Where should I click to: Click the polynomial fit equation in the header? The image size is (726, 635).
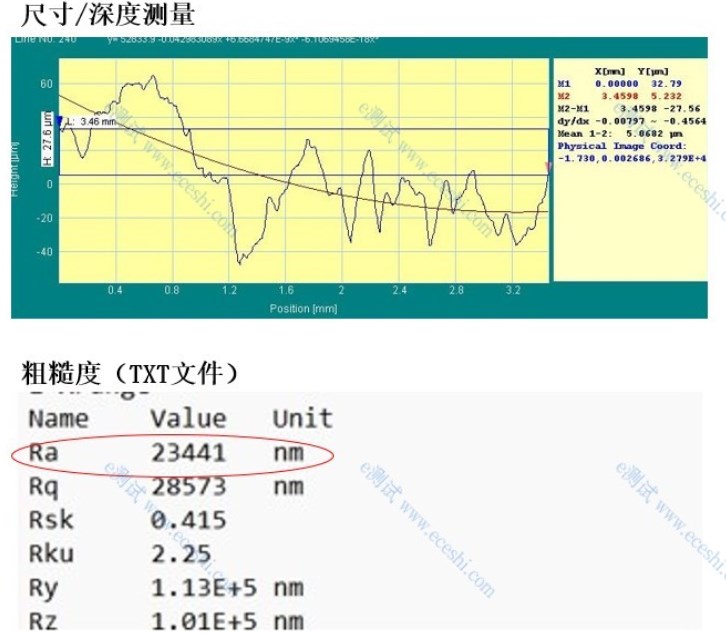(x=244, y=40)
